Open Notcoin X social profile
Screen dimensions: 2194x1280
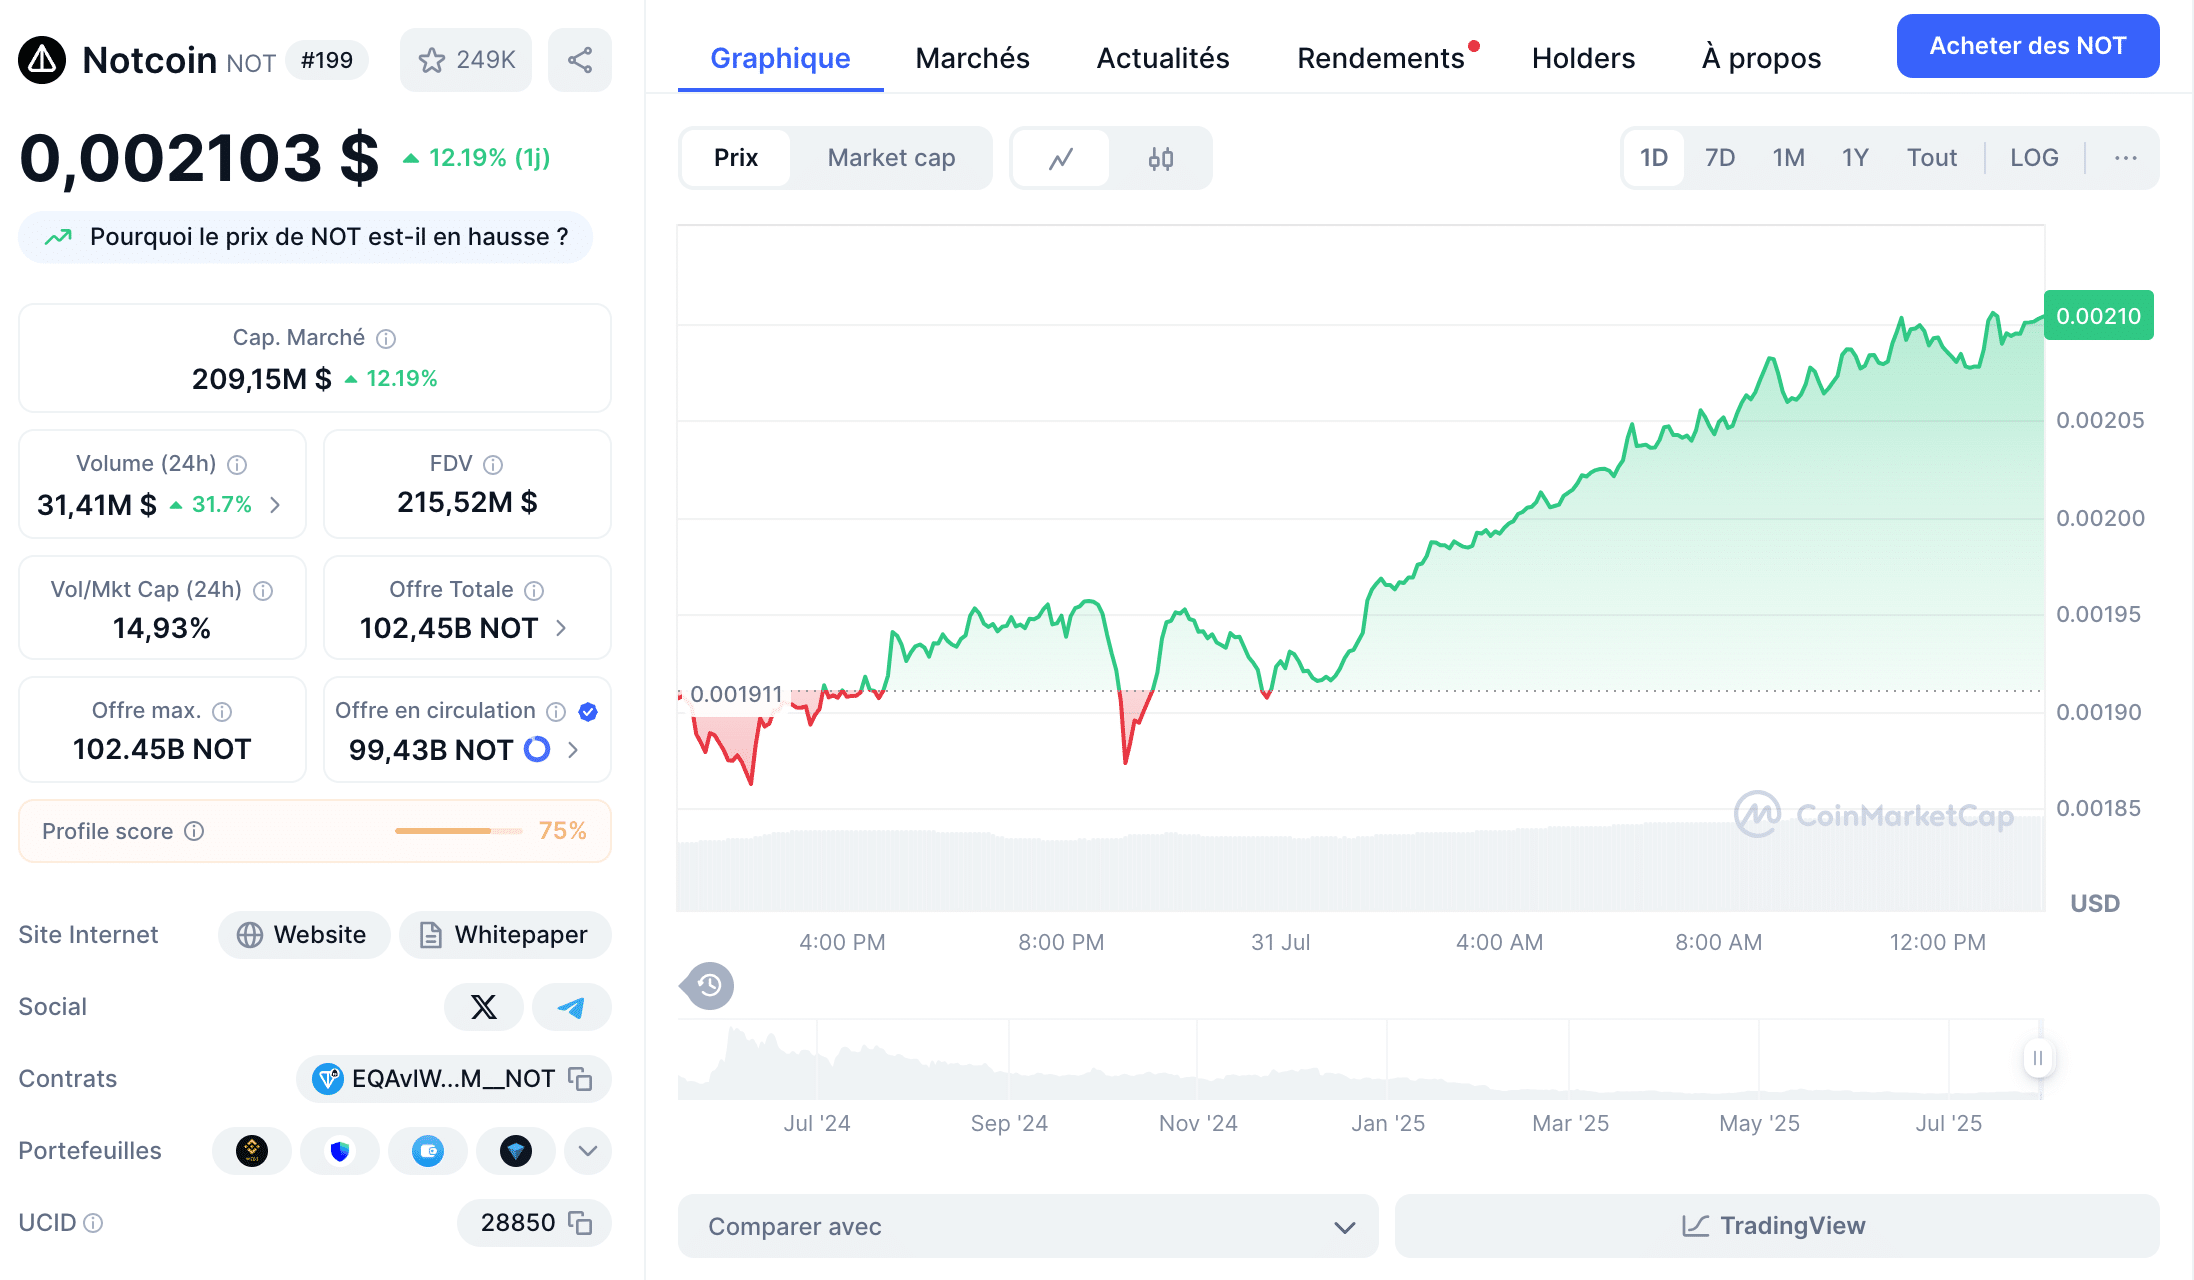point(484,1007)
